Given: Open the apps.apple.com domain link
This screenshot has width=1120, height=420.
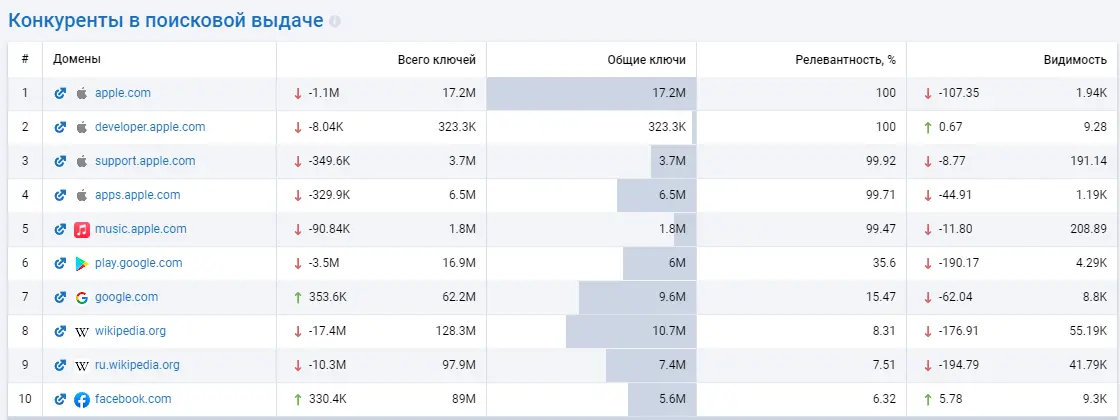Looking at the screenshot, I should coord(138,195).
